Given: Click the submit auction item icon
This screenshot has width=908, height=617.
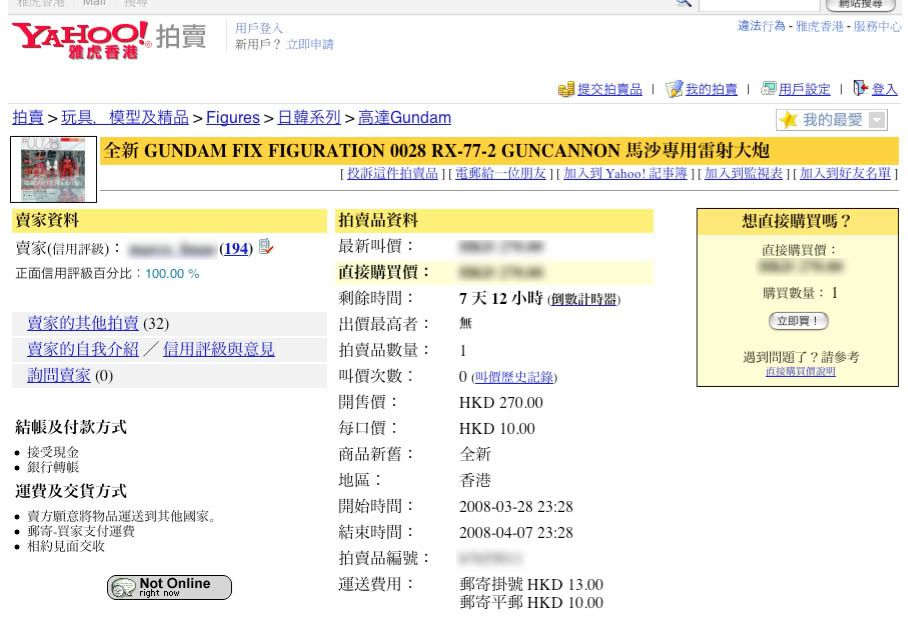Looking at the screenshot, I should tap(567, 89).
